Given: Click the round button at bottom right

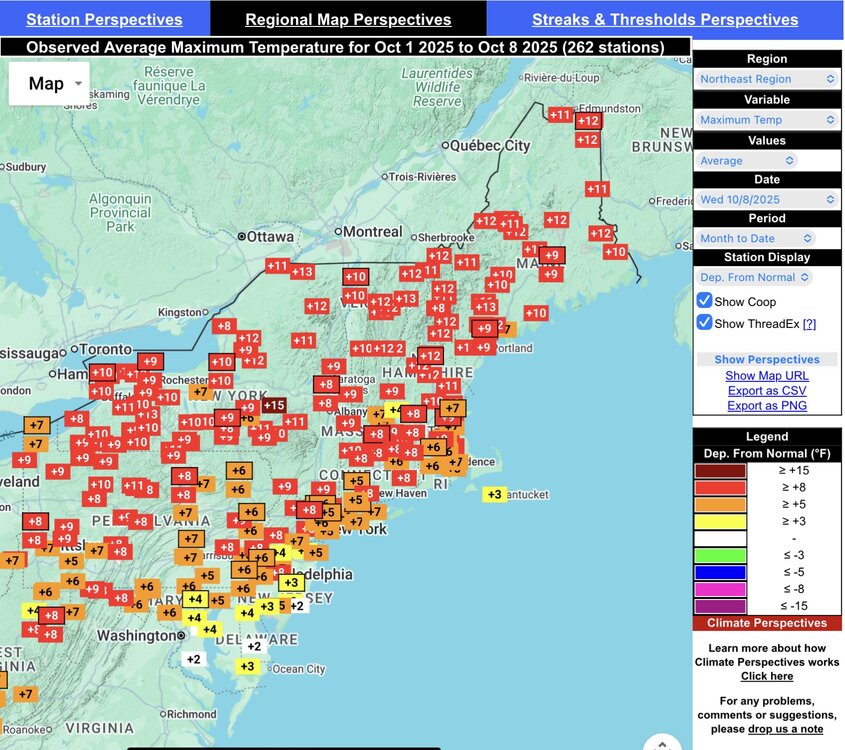Looking at the screenshot, I should (x=662, y=743).
